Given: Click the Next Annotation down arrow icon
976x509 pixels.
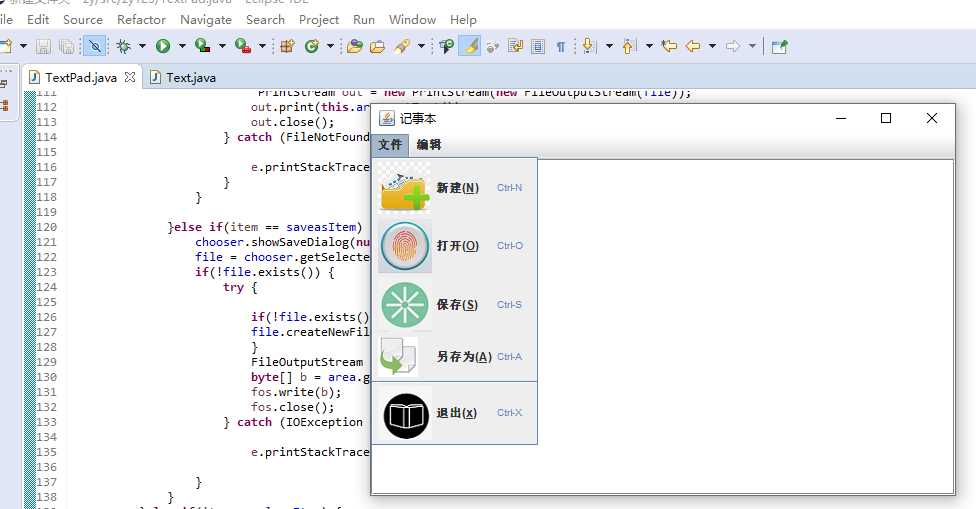Looking at the screenshot, I should pyautogui.click(x=588, y=46).
